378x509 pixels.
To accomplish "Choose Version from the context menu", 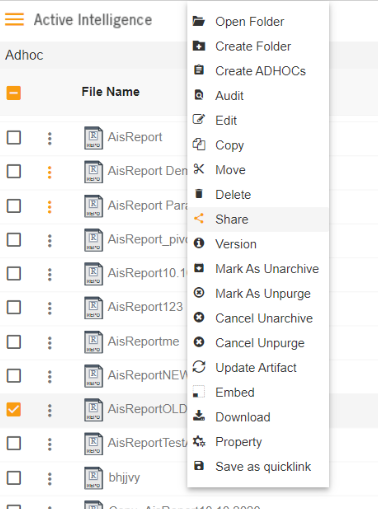I will [x=258, y=244].
